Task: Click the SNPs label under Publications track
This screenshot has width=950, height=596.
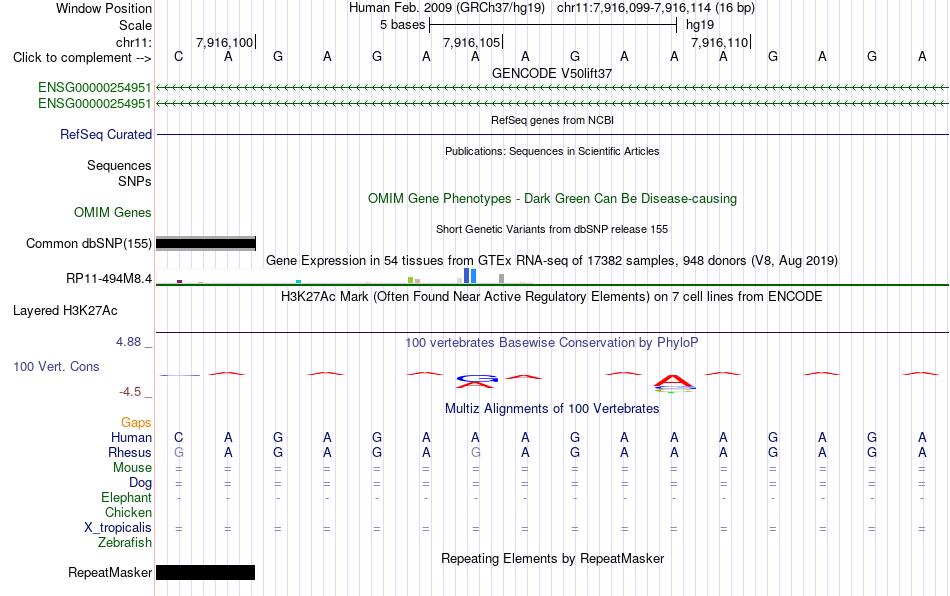Action: pyautogui.click(x=135, y=181)
